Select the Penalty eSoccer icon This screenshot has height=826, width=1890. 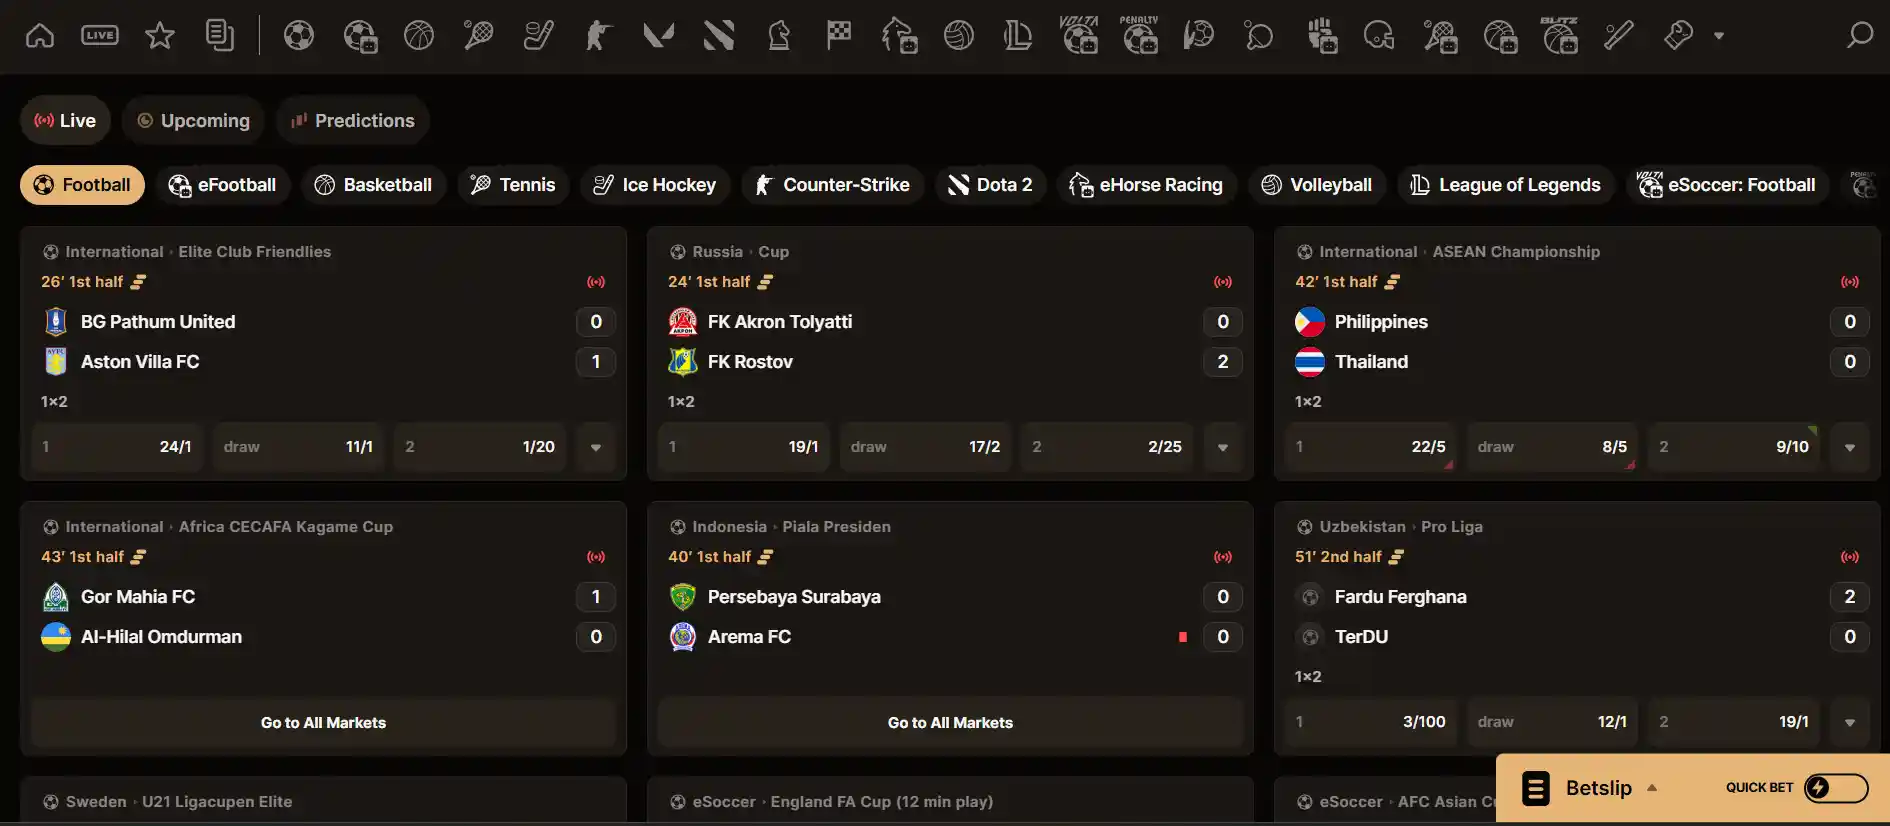tap(1139, 35)
